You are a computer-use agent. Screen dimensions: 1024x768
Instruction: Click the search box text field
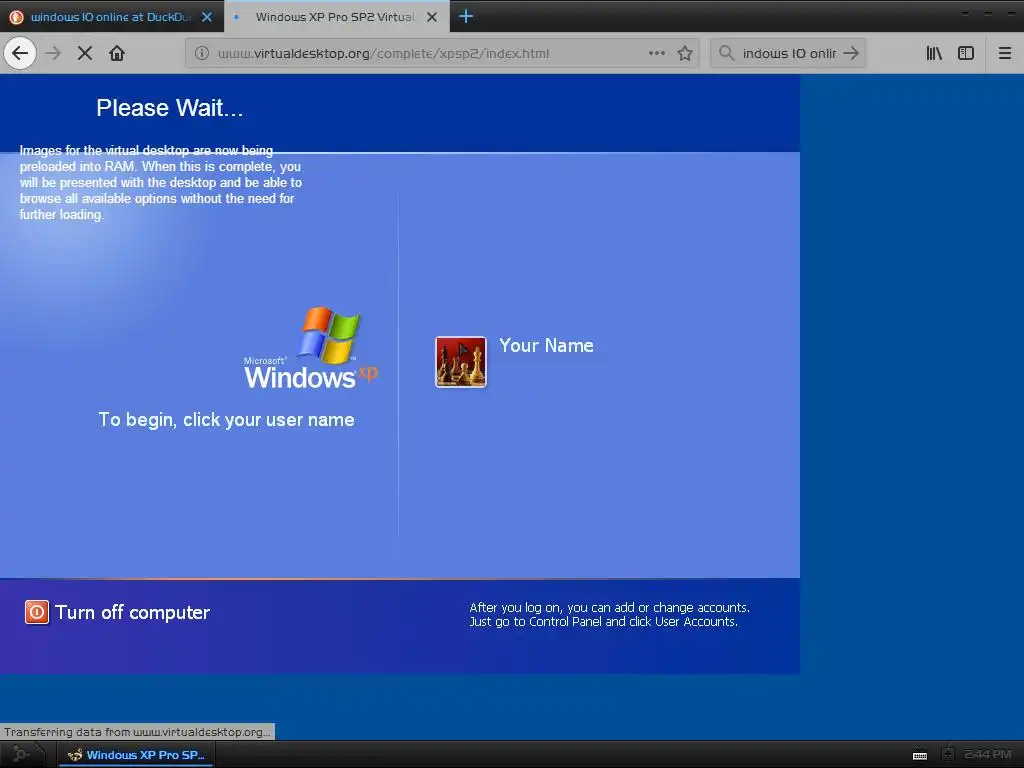(x=789, y=53)
